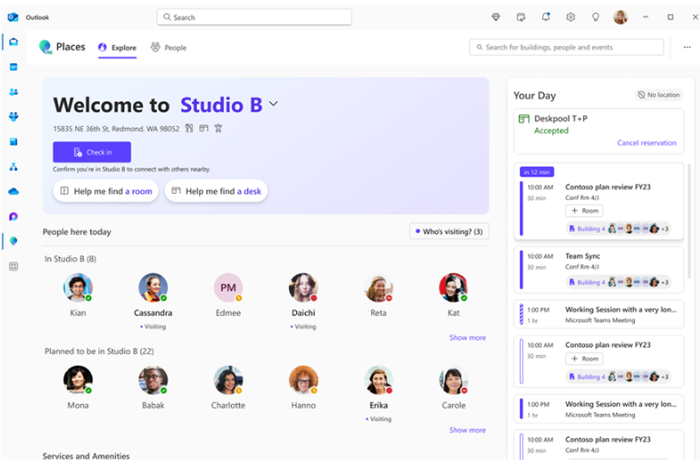
Task: Open the Team Sync meeting card
Action: pyautogui.click(x=599, y=270)
